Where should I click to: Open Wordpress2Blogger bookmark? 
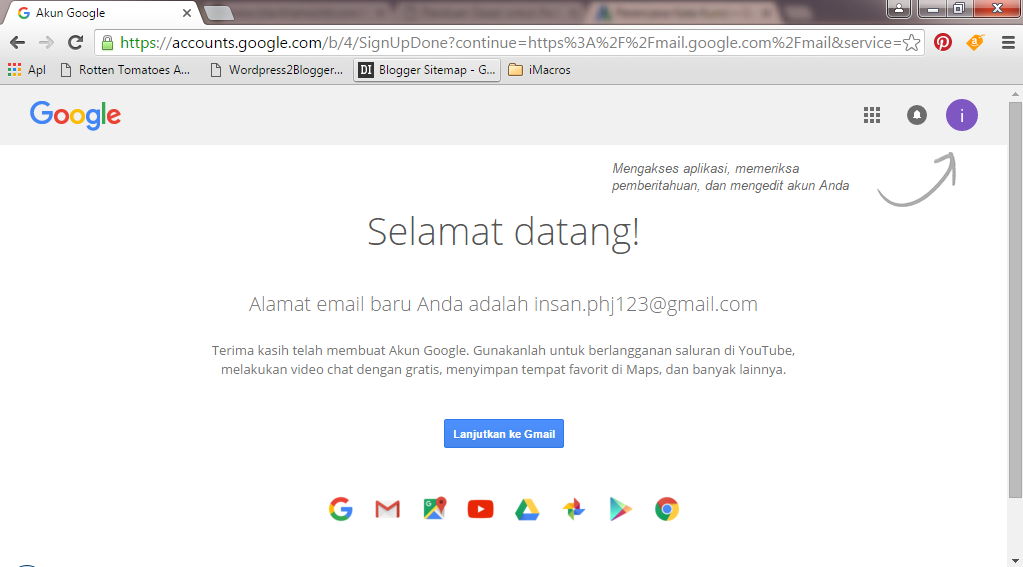tap(277, 70)
